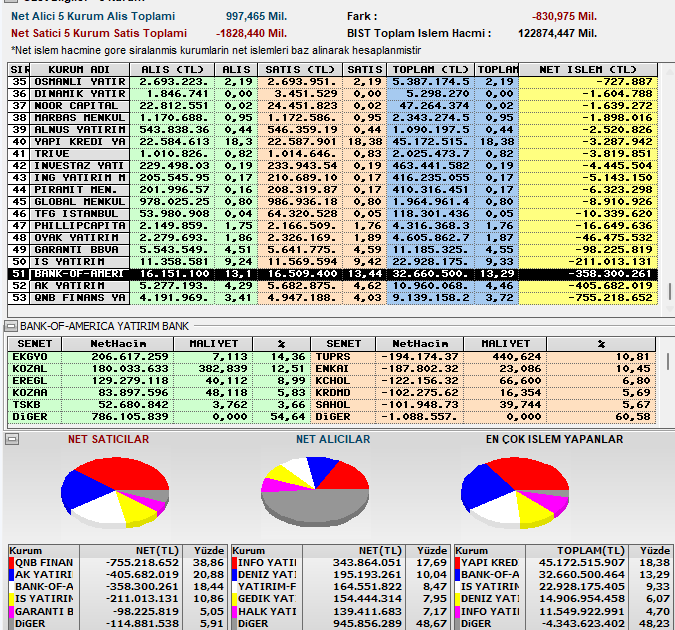Click the EKGYO stock row

(x=159, y=357)
